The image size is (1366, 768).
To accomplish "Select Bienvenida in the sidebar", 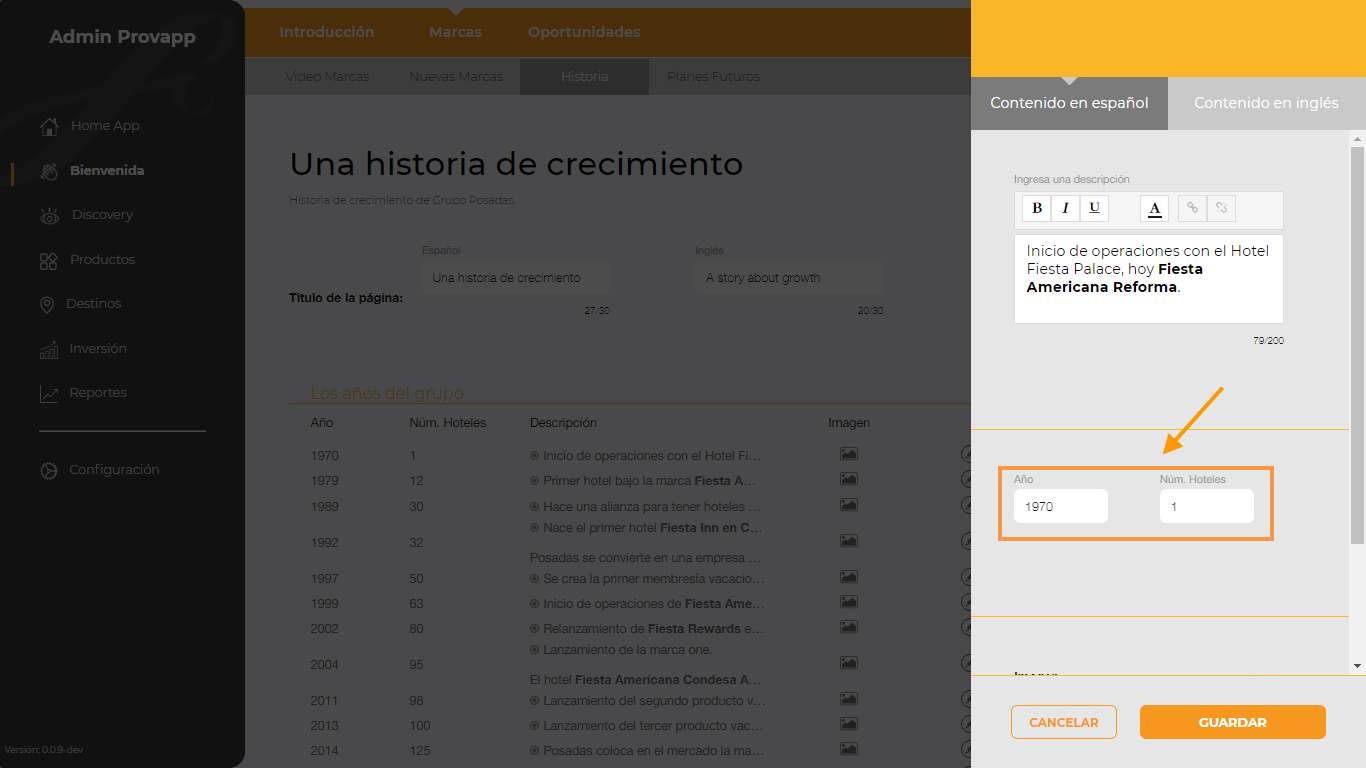I will tap(92, 171).
